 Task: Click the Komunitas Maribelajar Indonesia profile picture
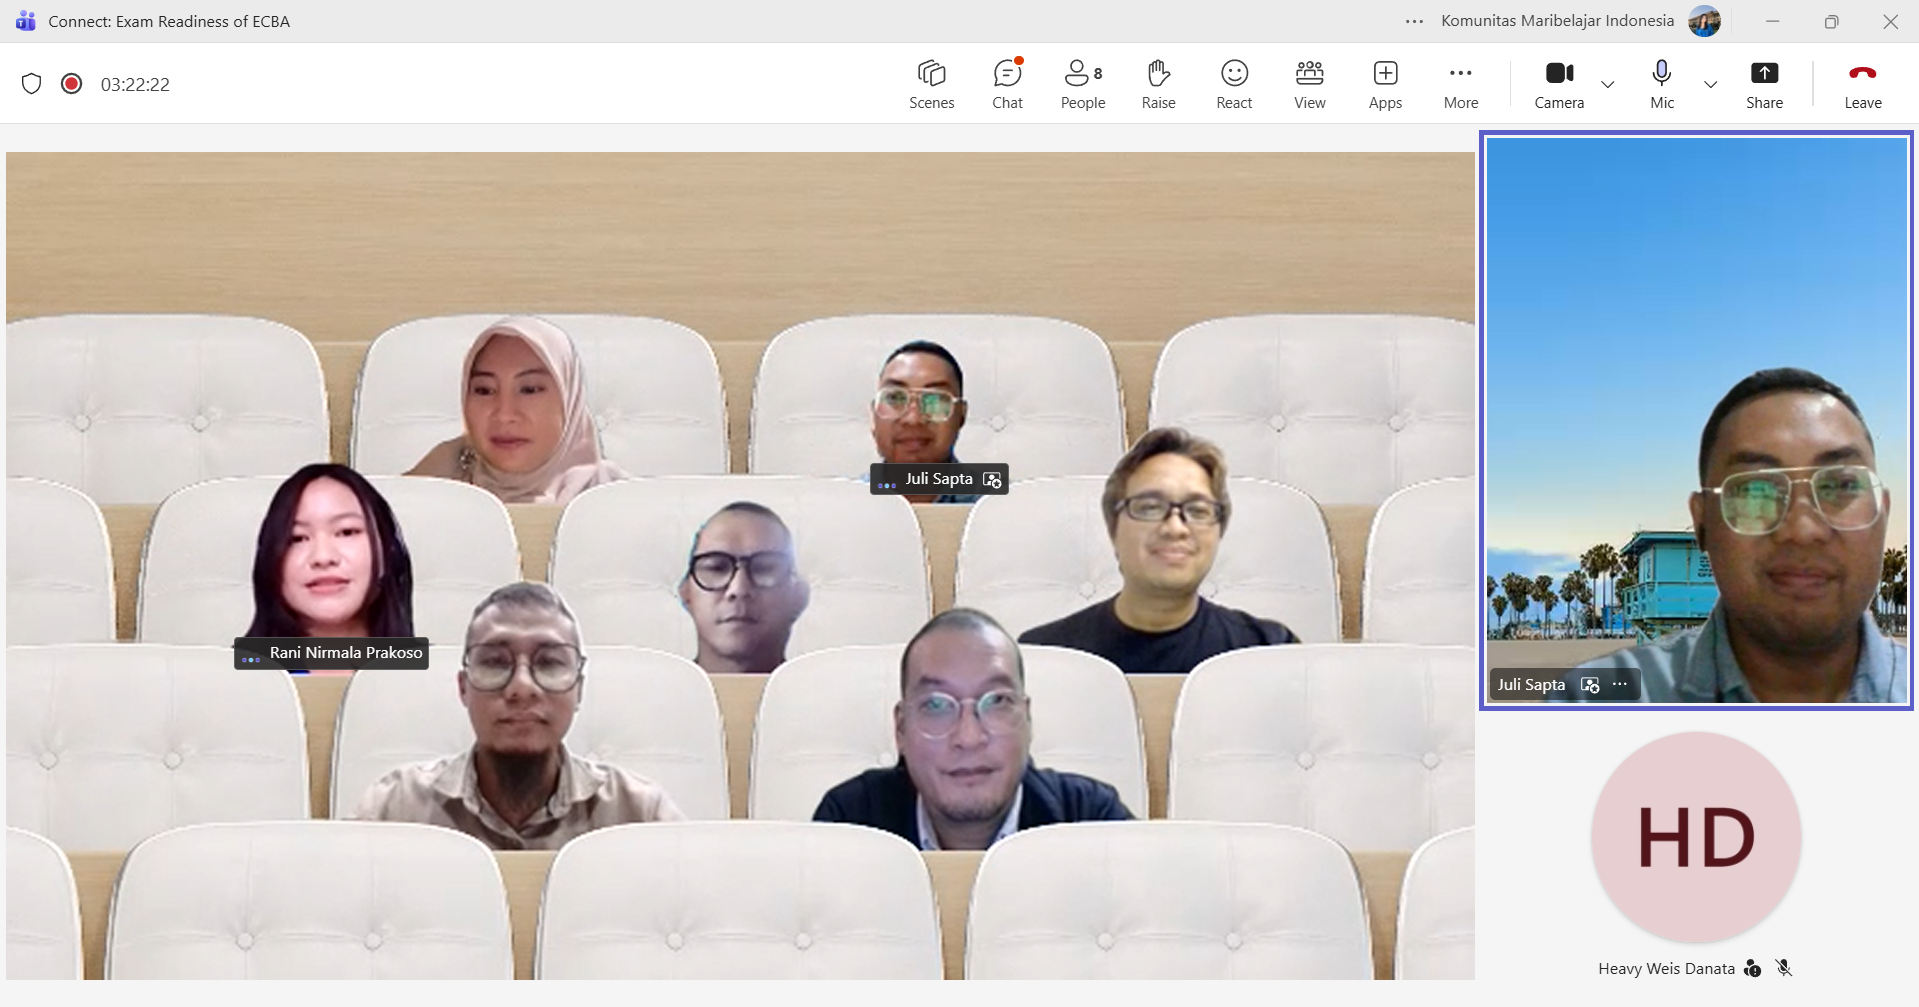[x=1705, y=20]
